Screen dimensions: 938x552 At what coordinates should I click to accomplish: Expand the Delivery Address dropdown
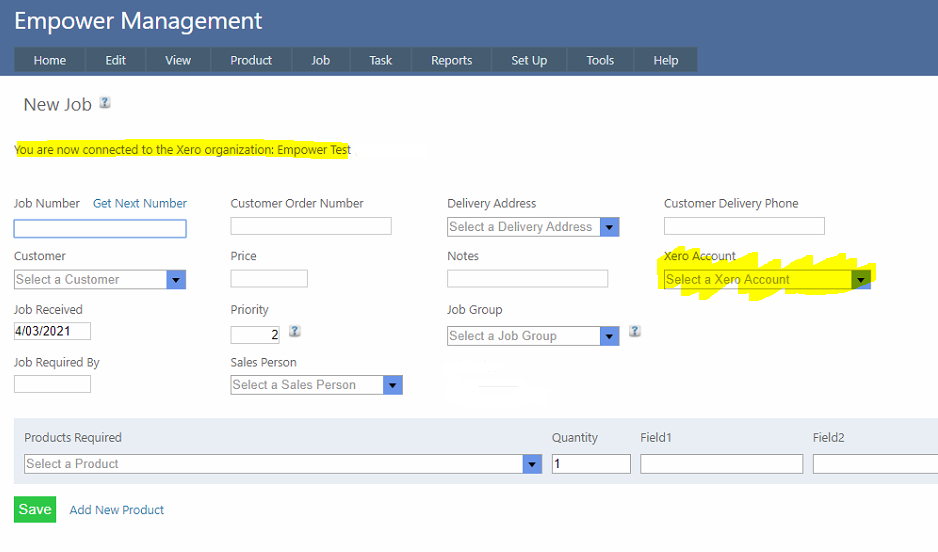533,227
